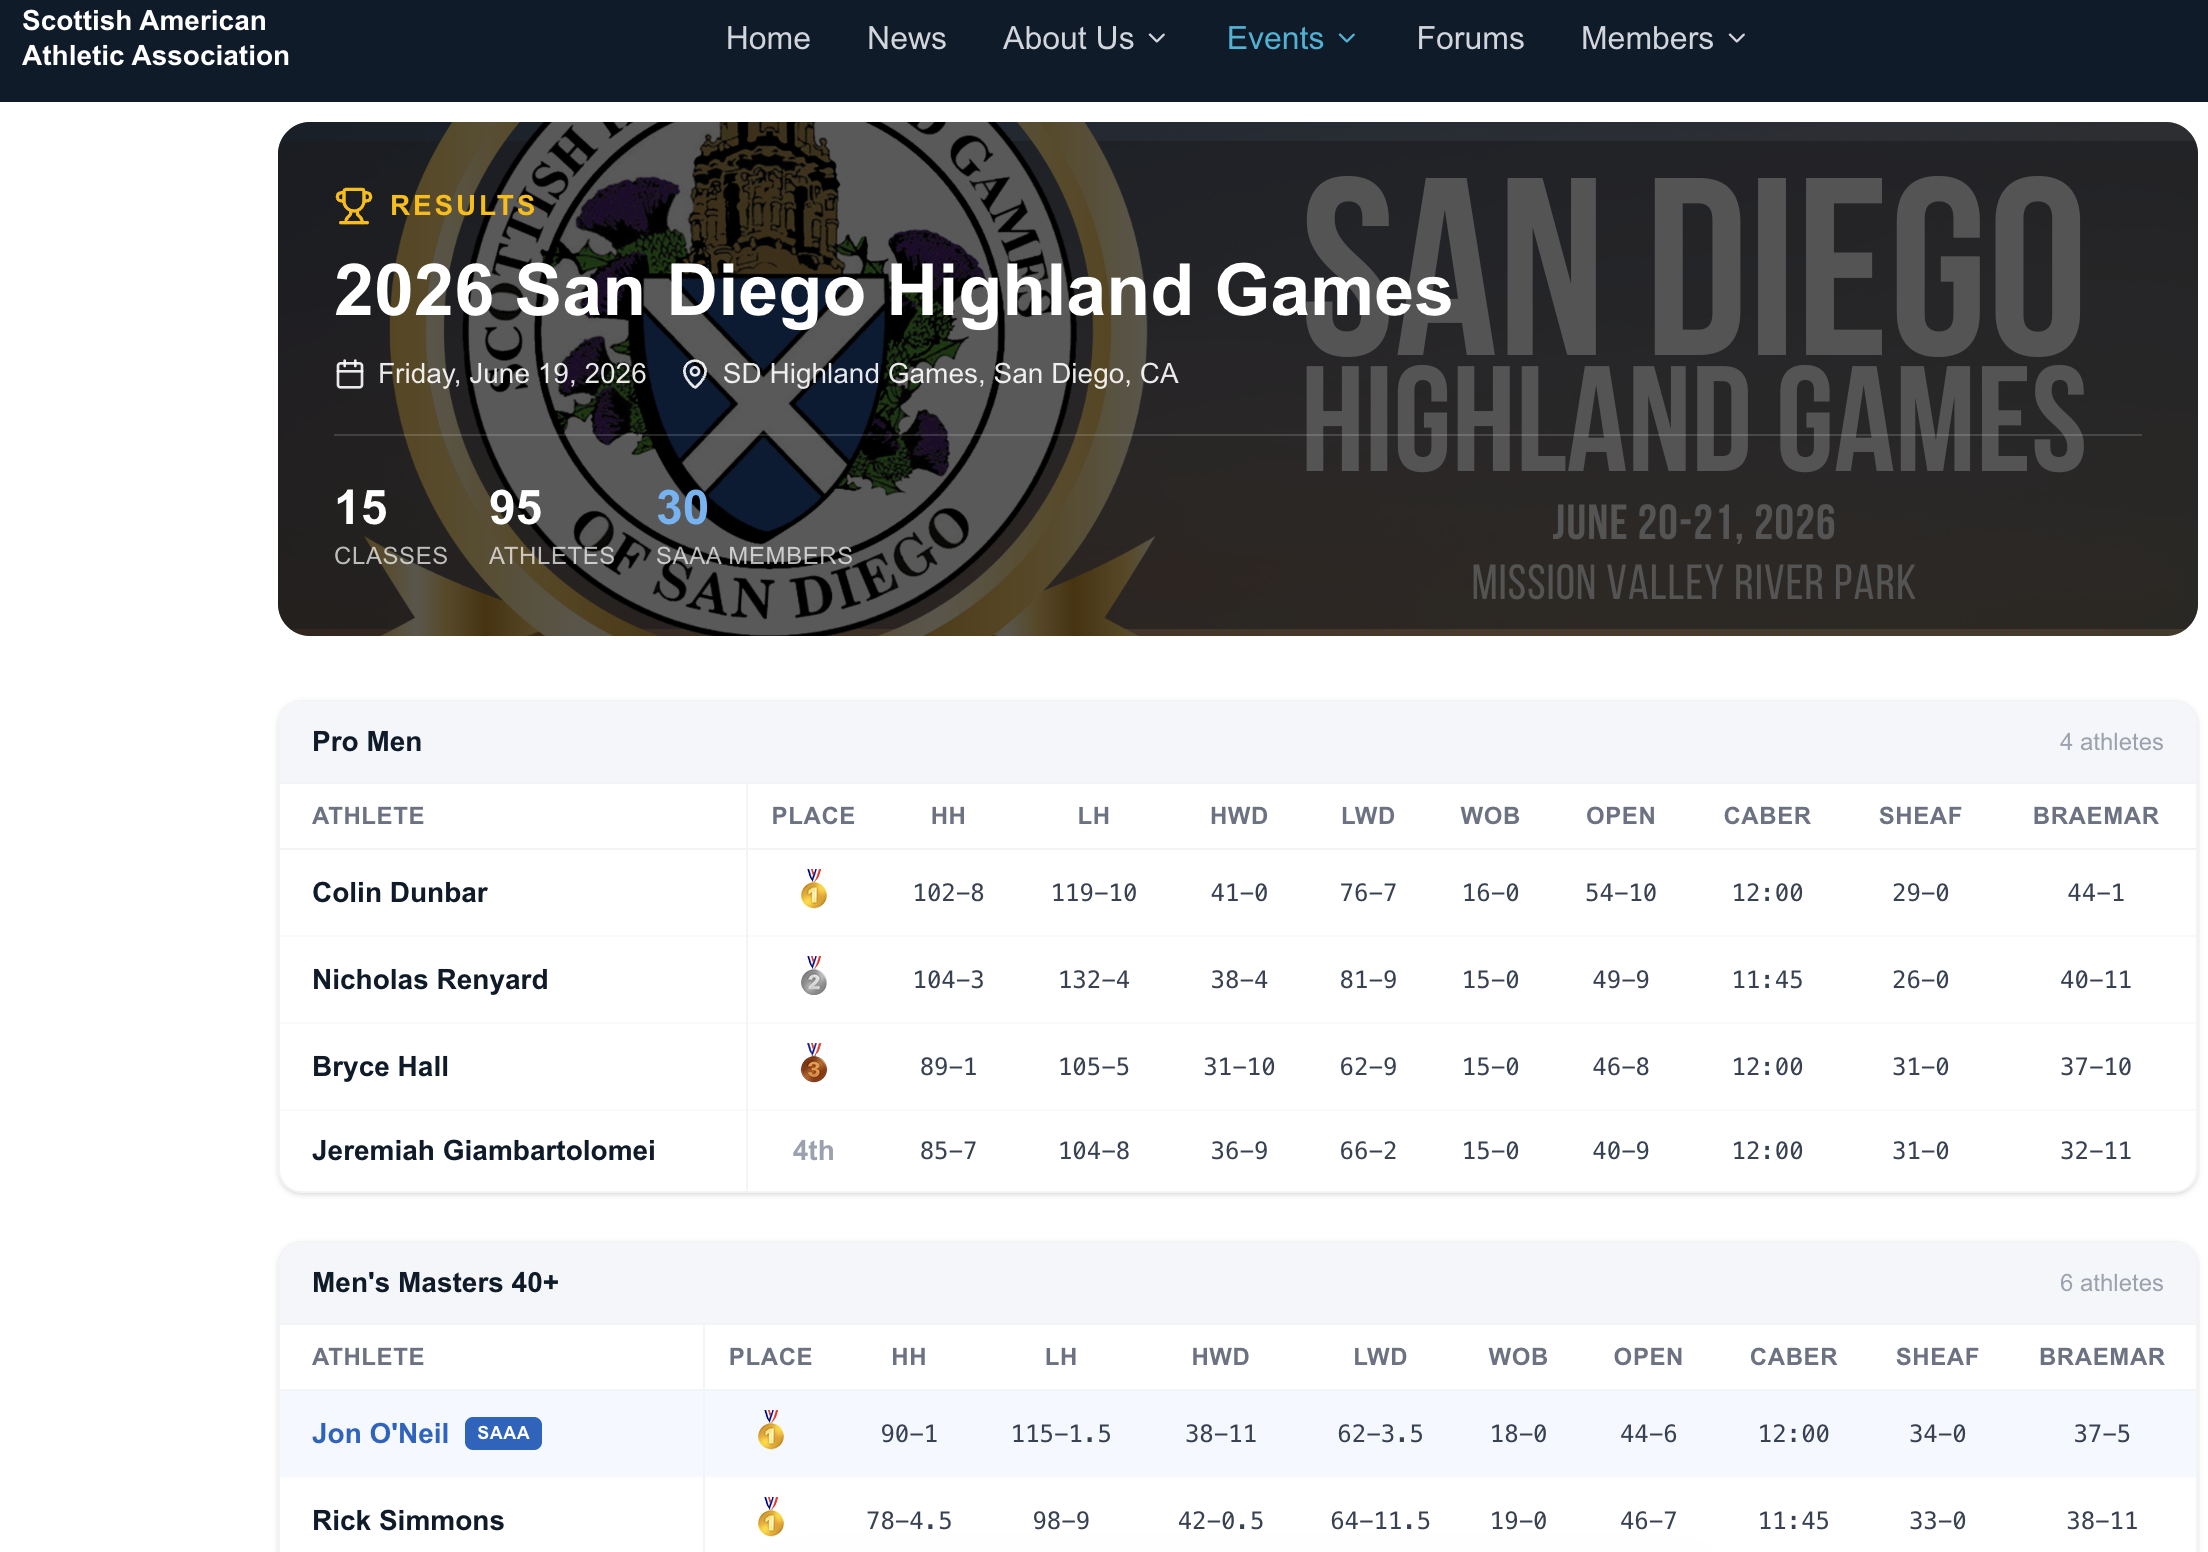Click the 4th place label for Jeremiah Giambartolomei
This screenshot has width=2208, height=1552.
tap(813, 1150)
